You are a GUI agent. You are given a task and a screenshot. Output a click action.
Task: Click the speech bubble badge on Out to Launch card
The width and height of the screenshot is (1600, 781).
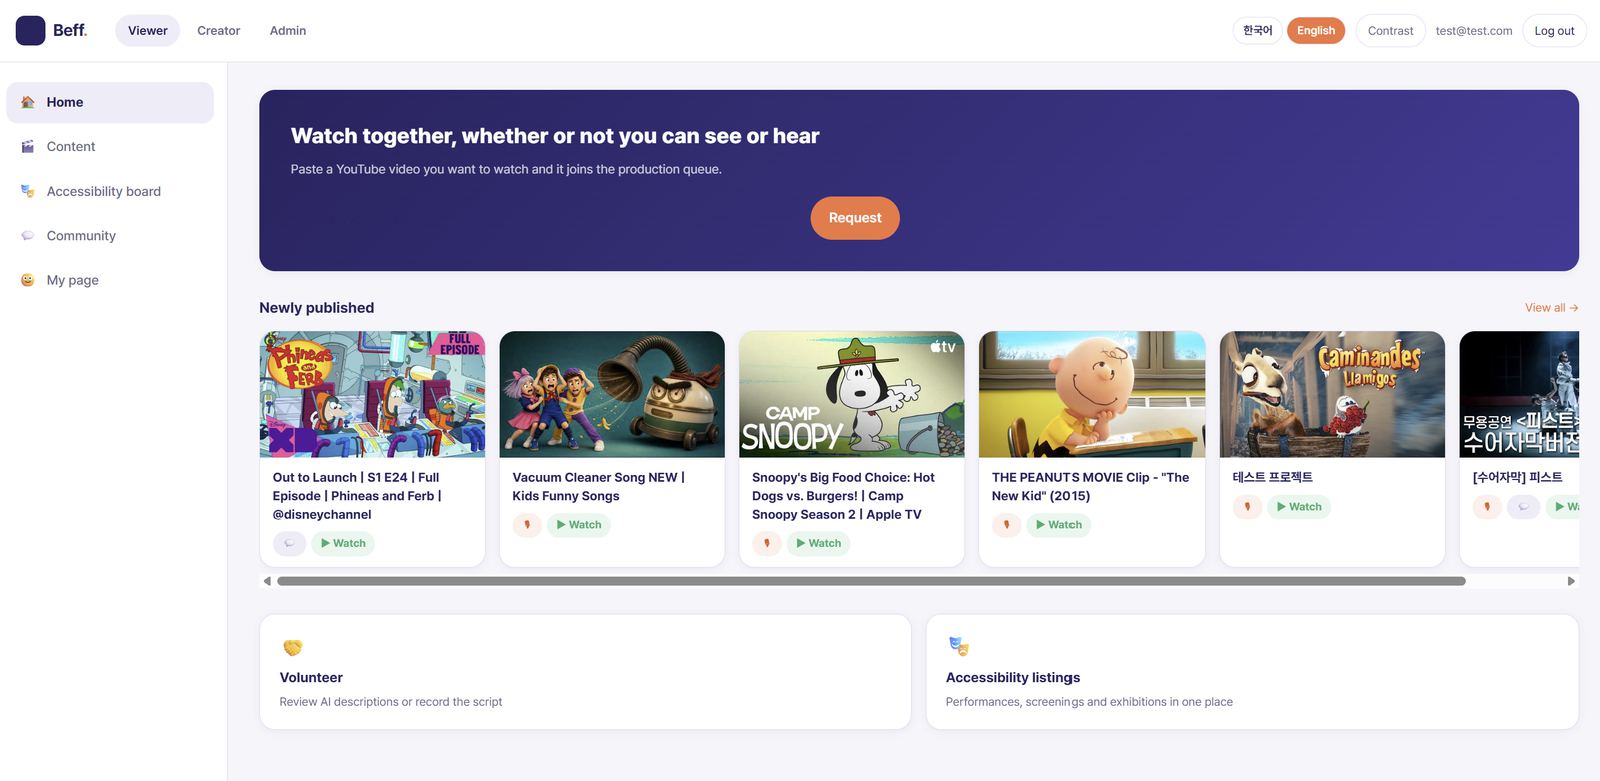(x=289, y=543)
